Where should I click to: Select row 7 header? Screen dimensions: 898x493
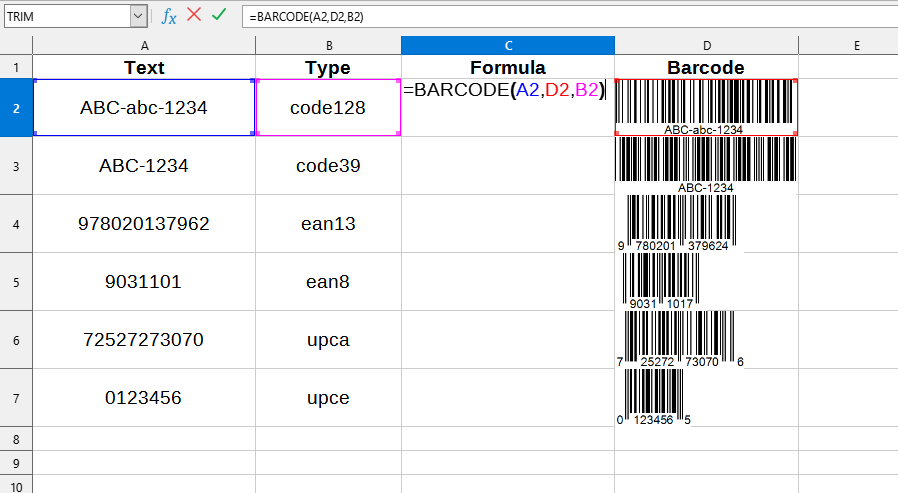point(16,398)
